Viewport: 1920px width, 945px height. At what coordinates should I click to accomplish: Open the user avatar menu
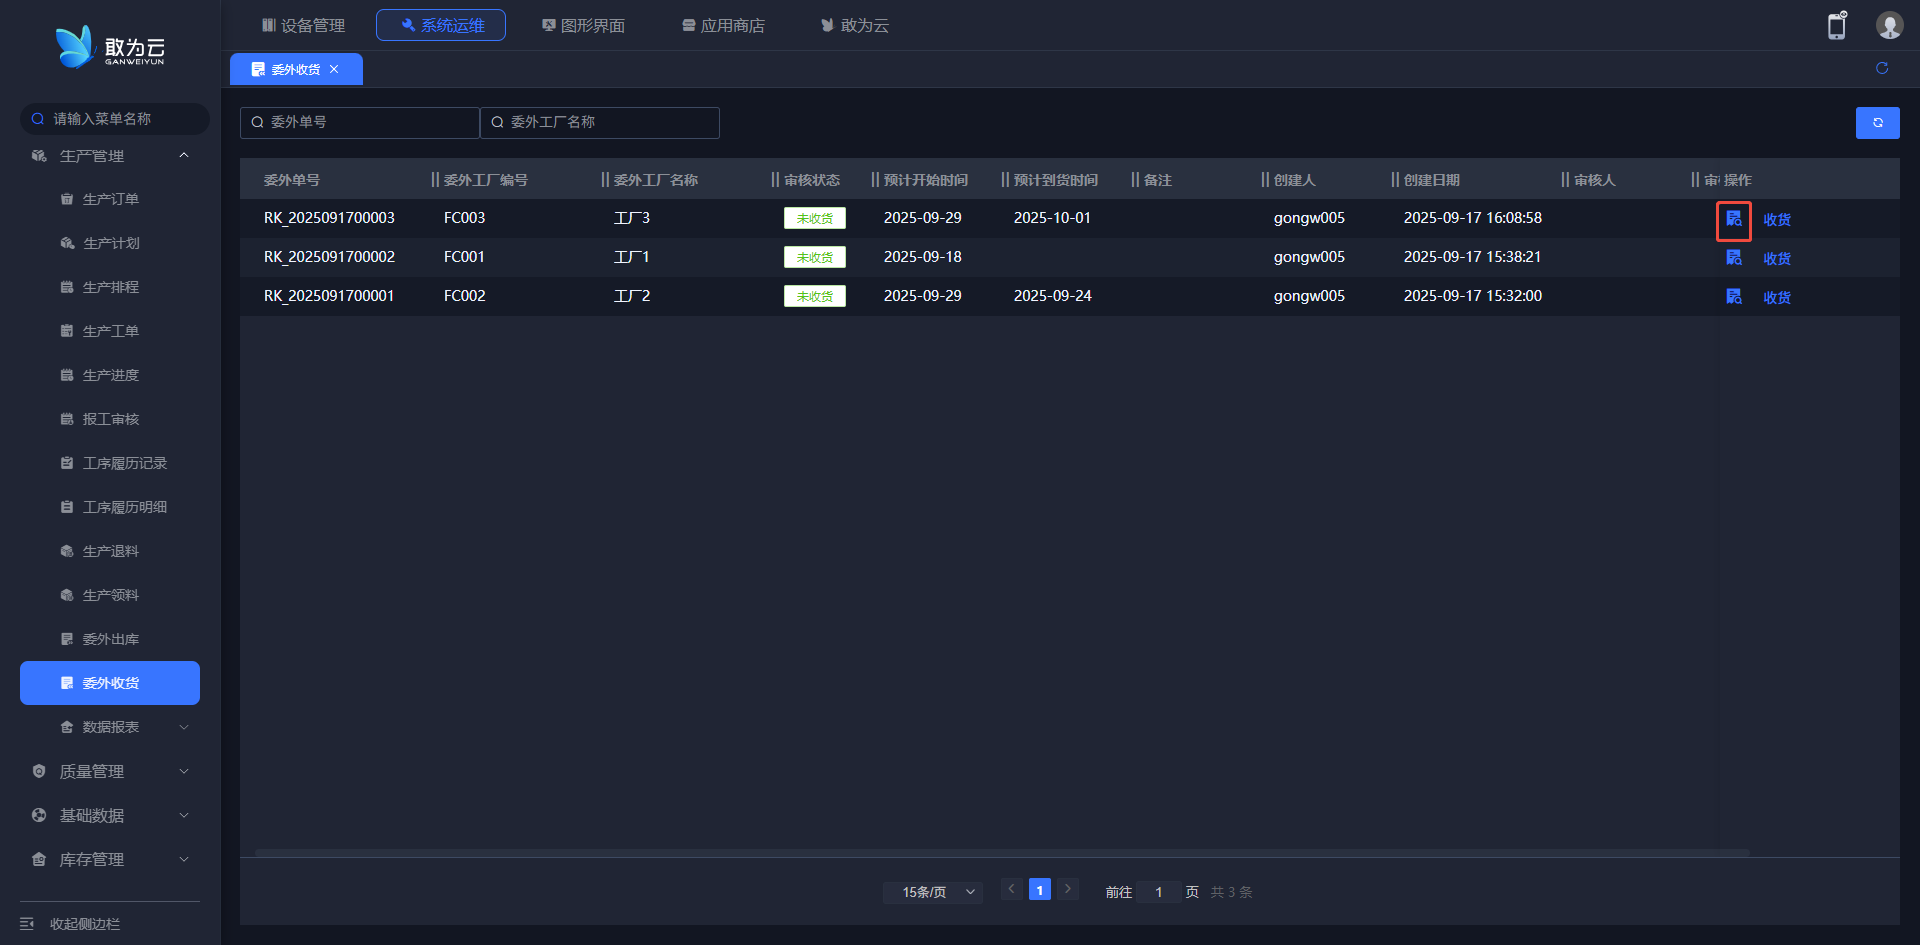click(1888, 26)
